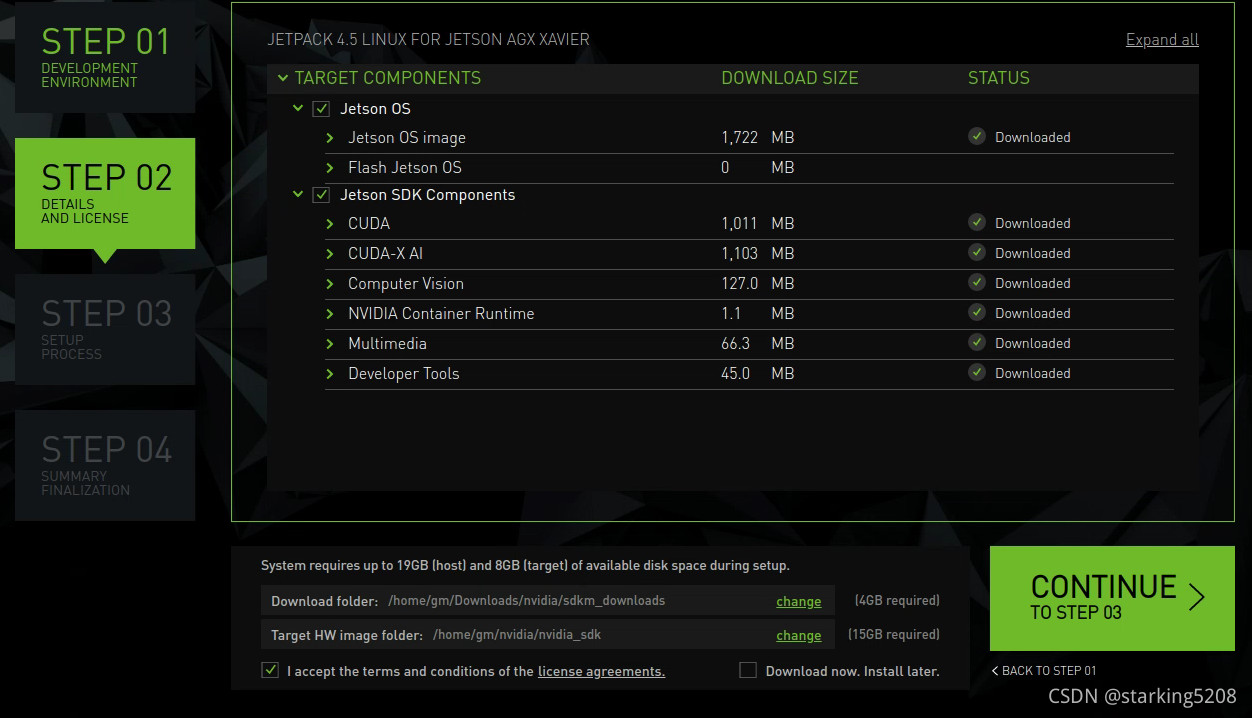Open Step 03 Setup Process

tap(105, 329)
